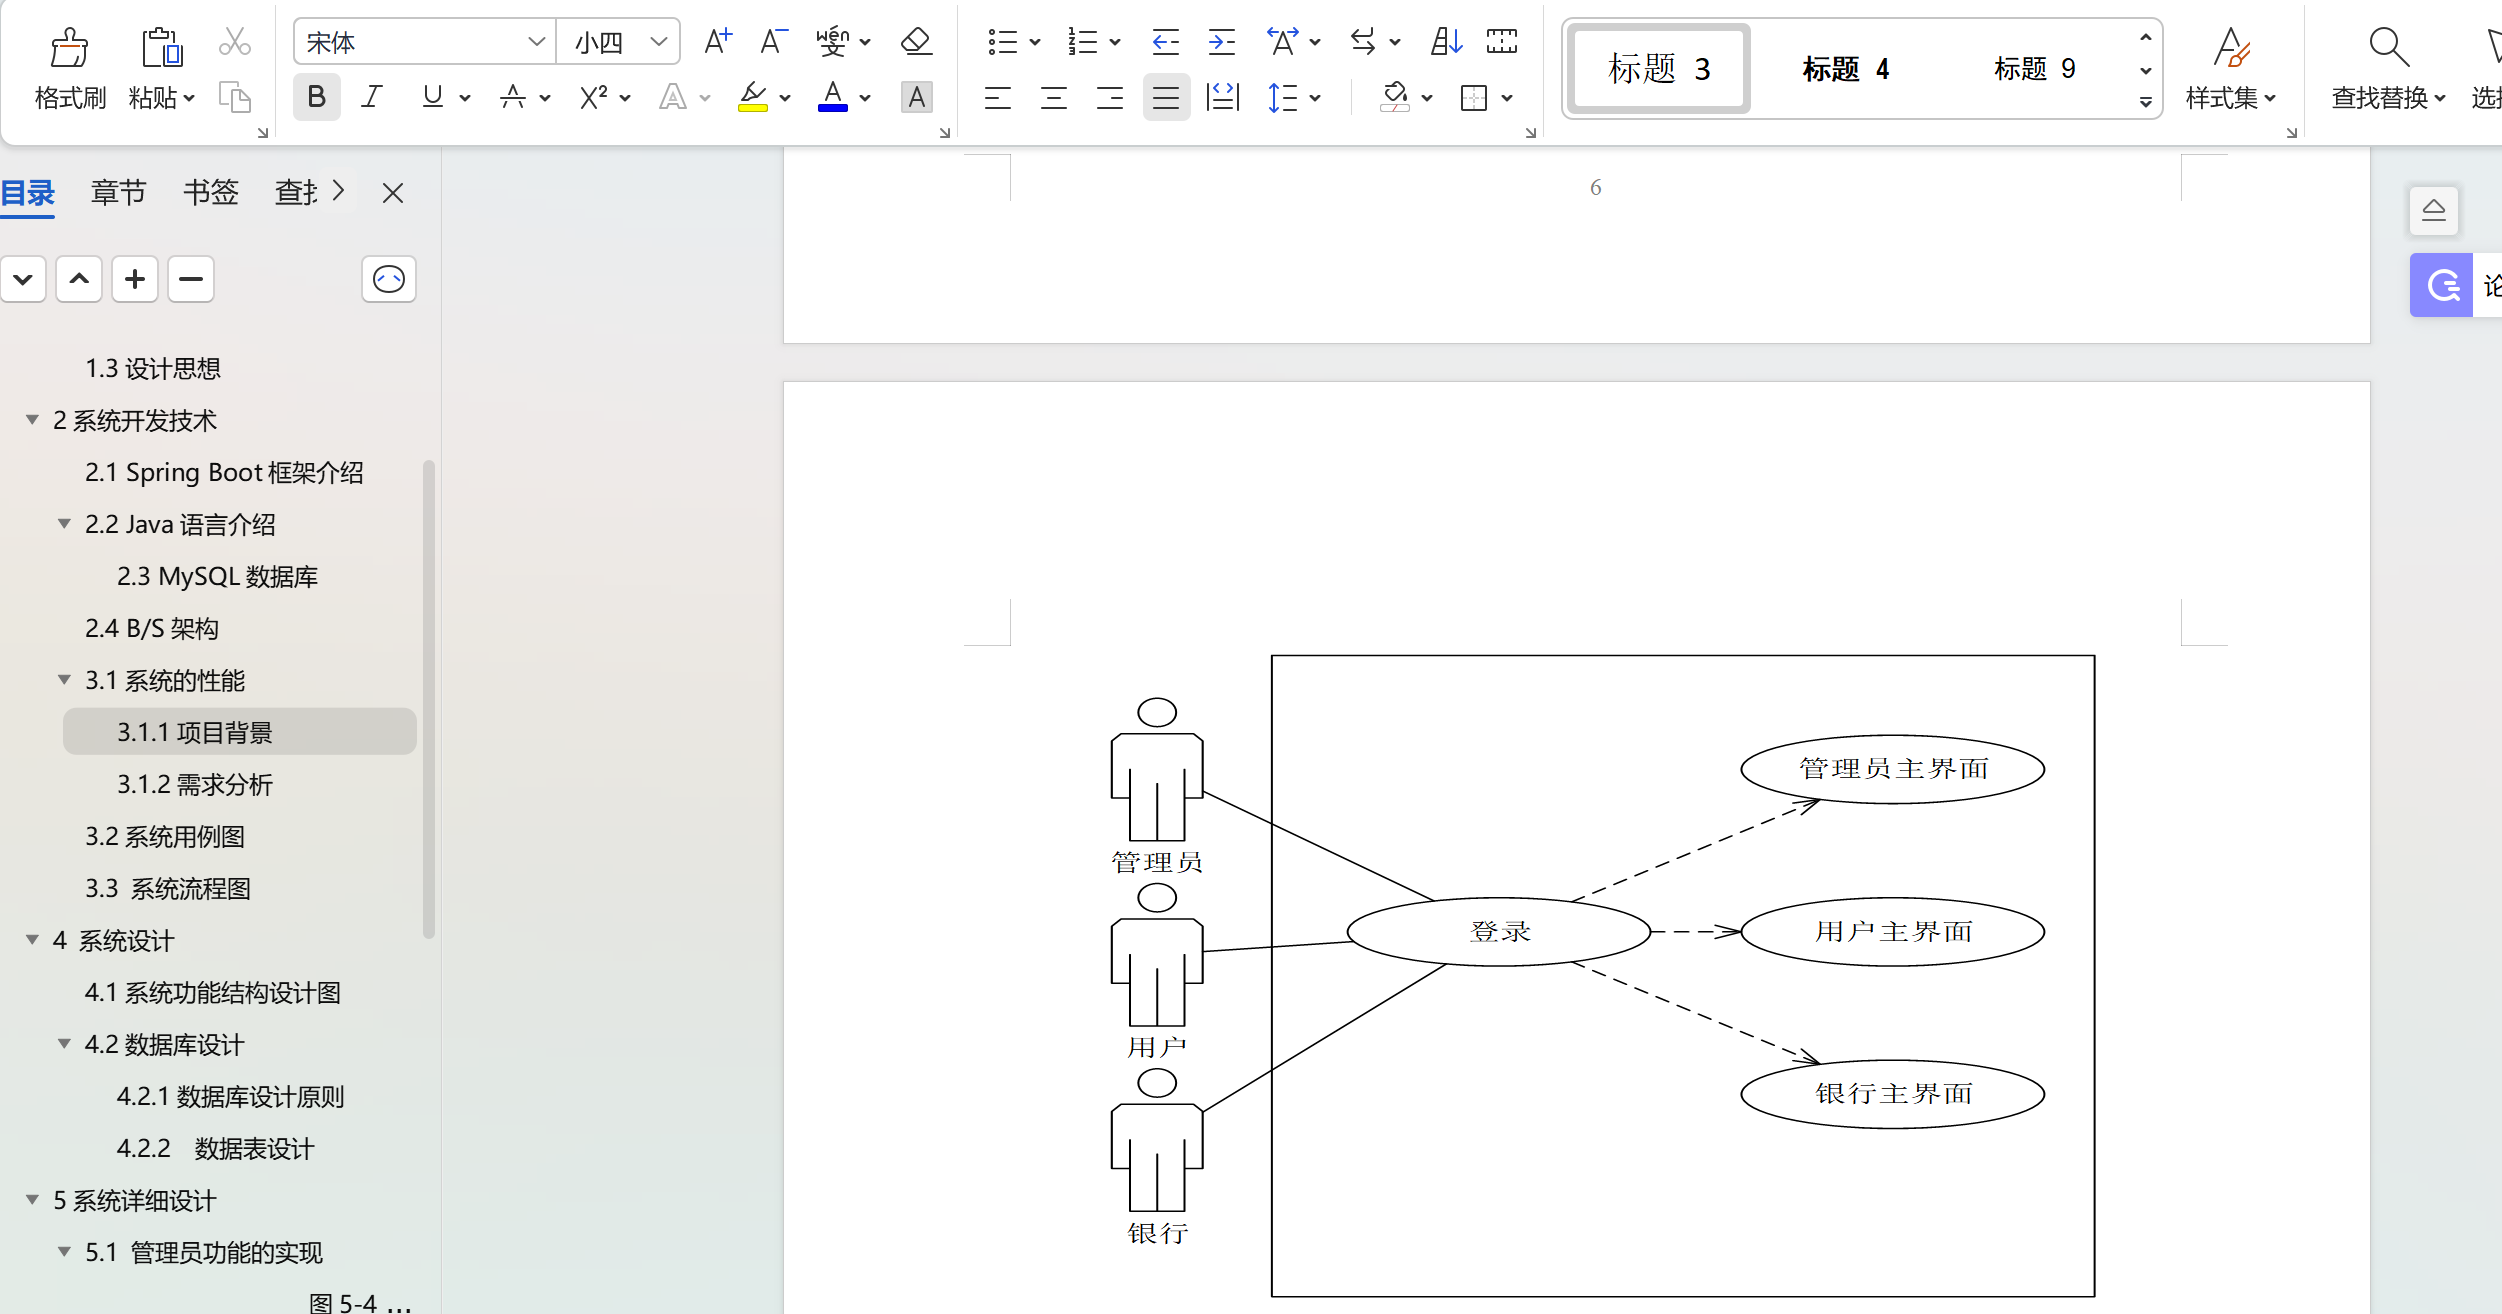
Task: Click the increase font size icon
Action: point(717,42)
